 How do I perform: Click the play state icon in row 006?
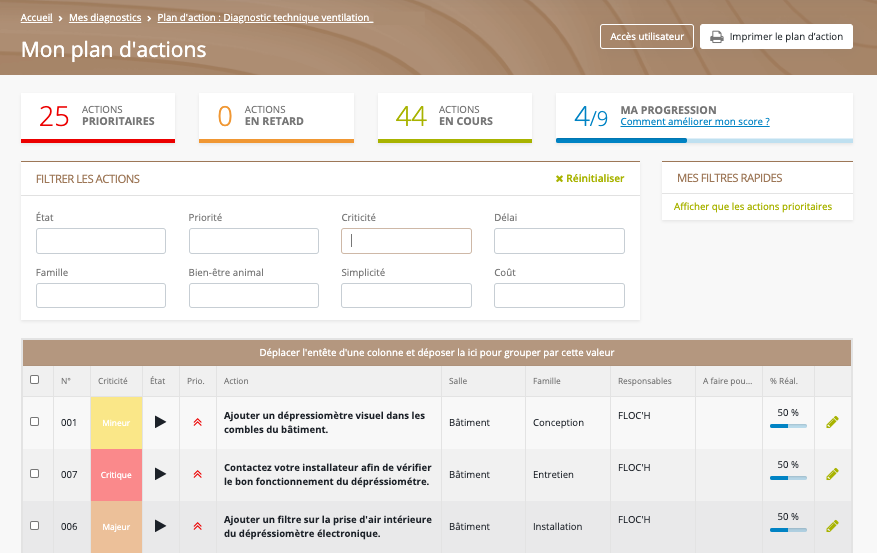[x=160, y=526]
